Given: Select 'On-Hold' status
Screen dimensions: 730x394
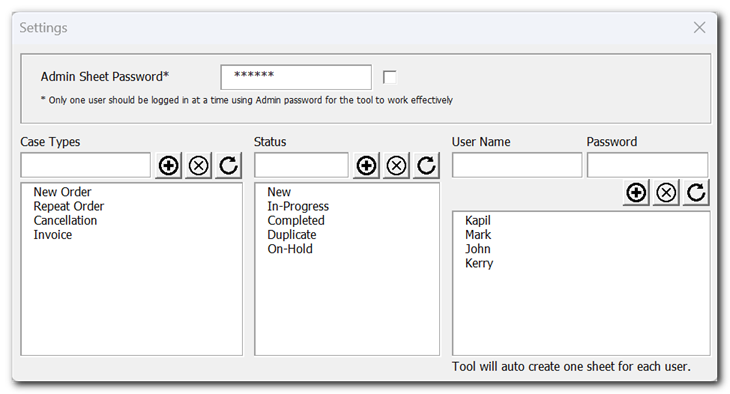Looking at the screenshot, I should 290,249.
